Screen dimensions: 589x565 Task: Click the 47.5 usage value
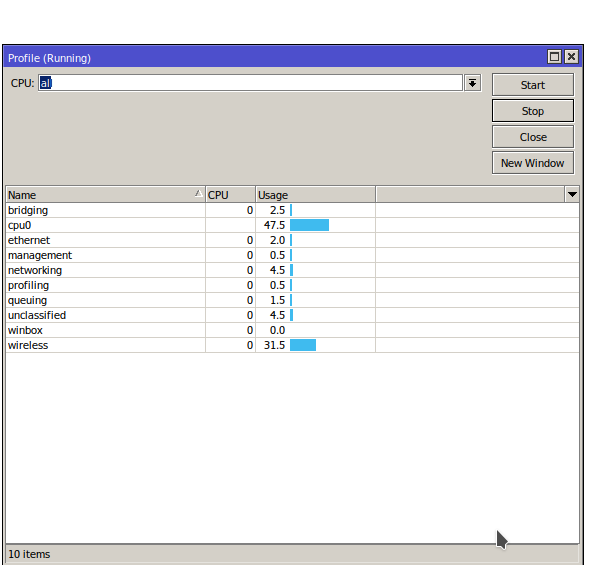(x=274, y=225)
